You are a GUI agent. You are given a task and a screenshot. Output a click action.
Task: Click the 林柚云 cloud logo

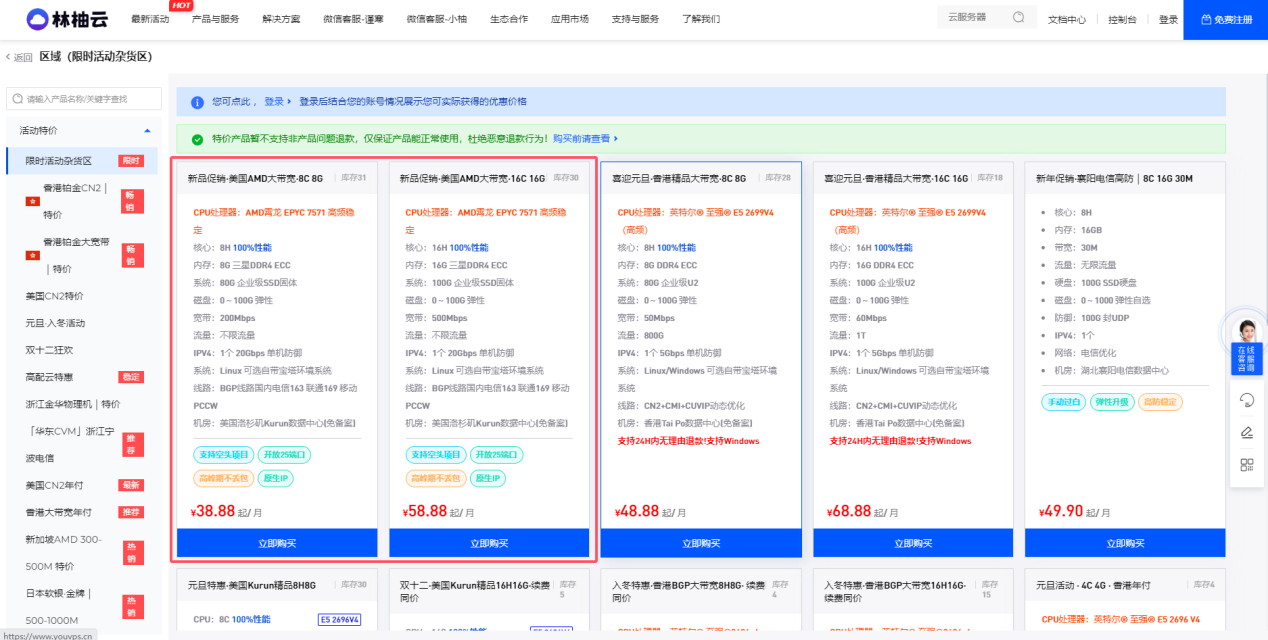(66, 19)
